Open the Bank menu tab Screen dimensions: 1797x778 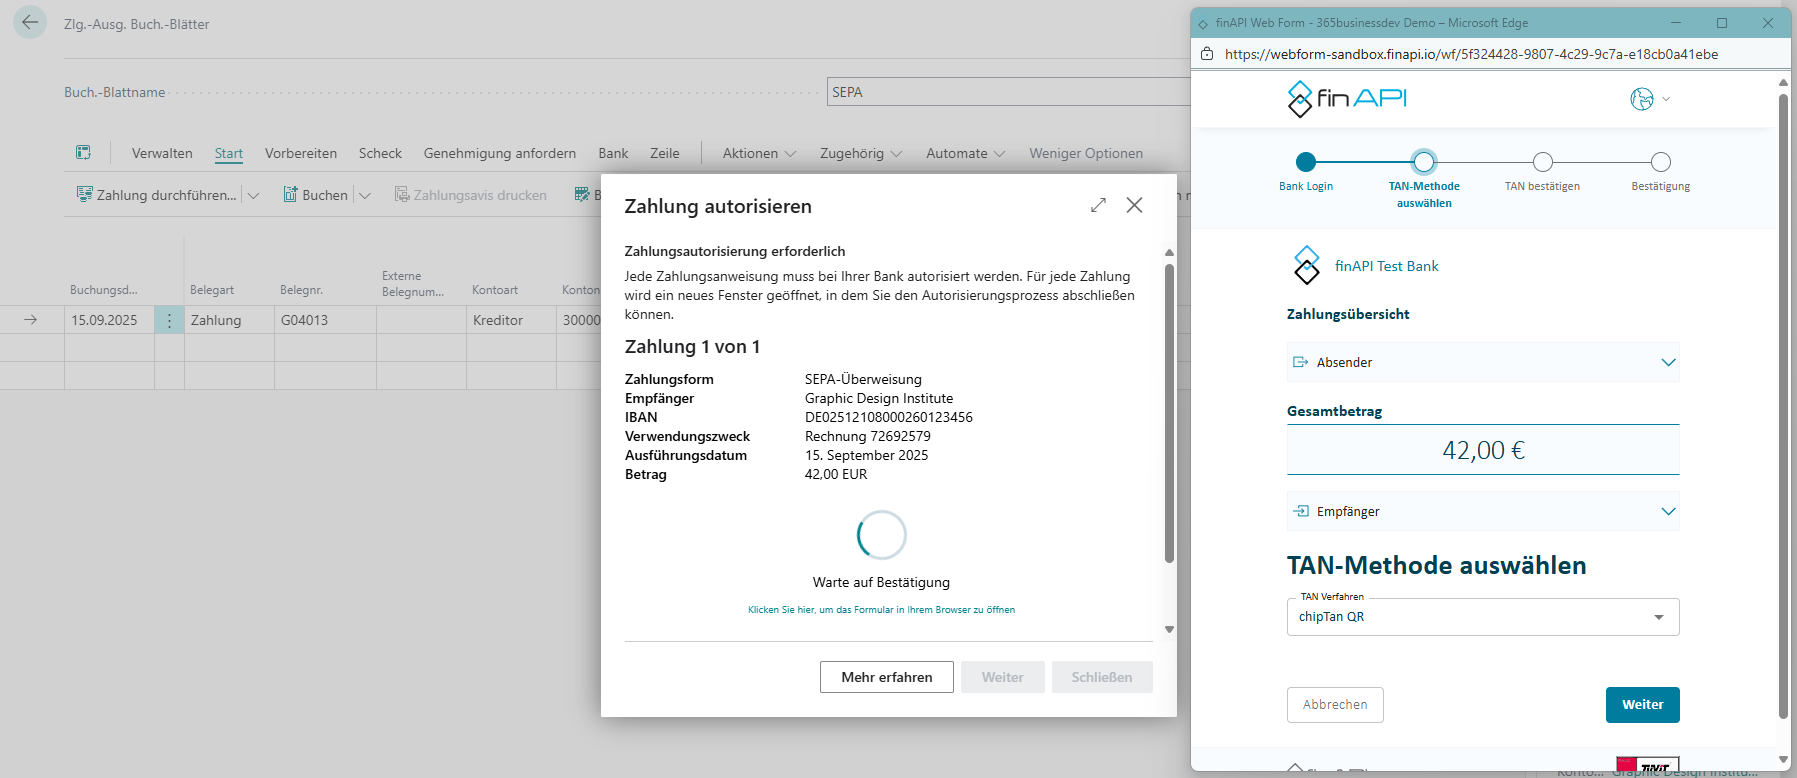pyautogui.click(x=613, y=153)
